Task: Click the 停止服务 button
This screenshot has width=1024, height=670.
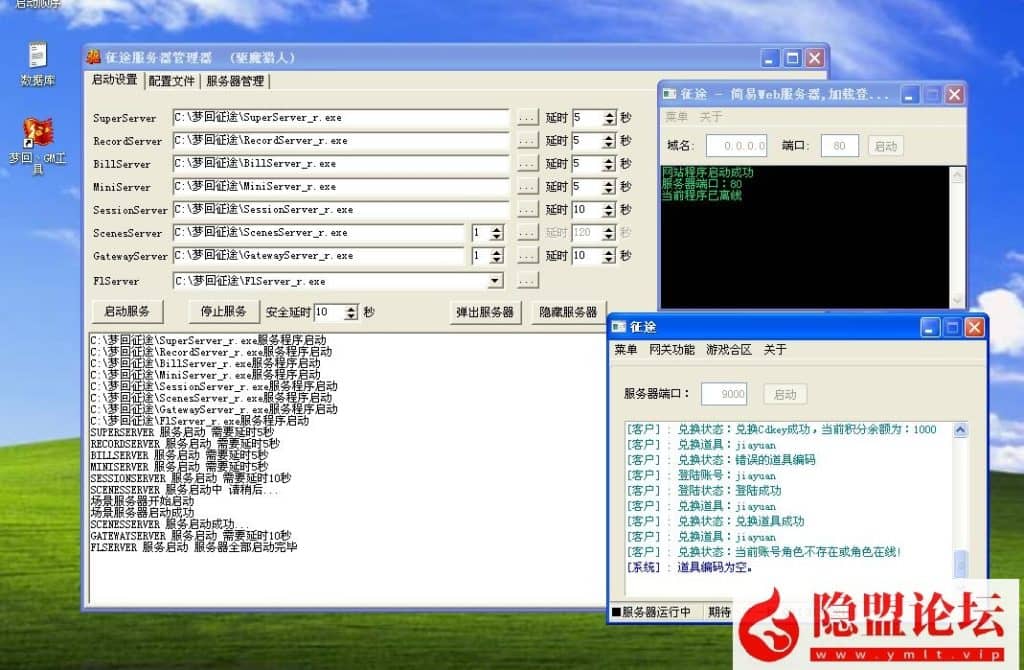Action: click(223, 311)
